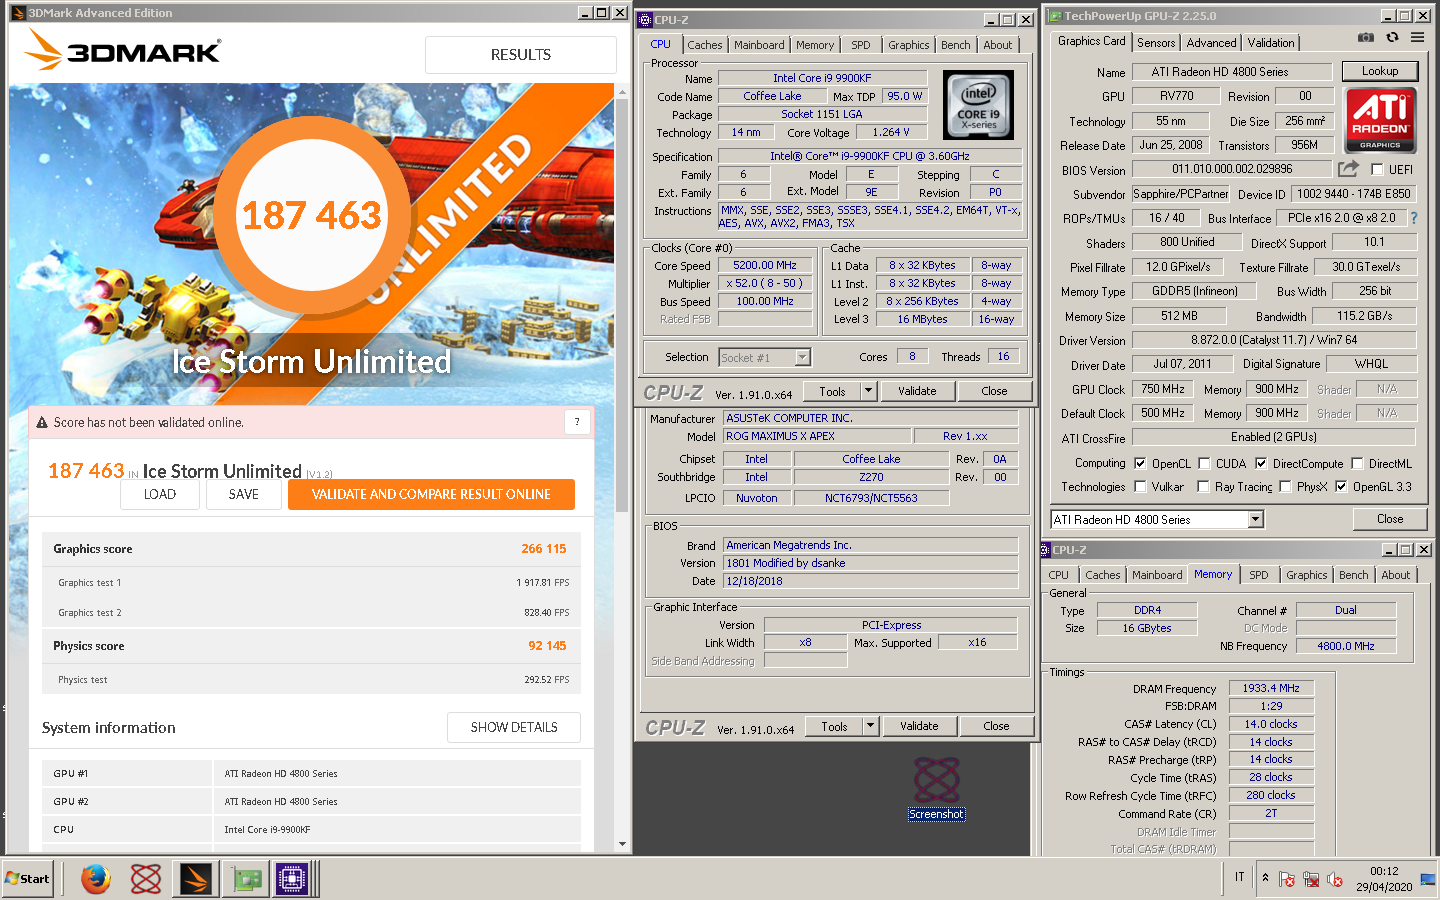
Task: Click the 3DMark title bar app icon
Action: (18, 13)
